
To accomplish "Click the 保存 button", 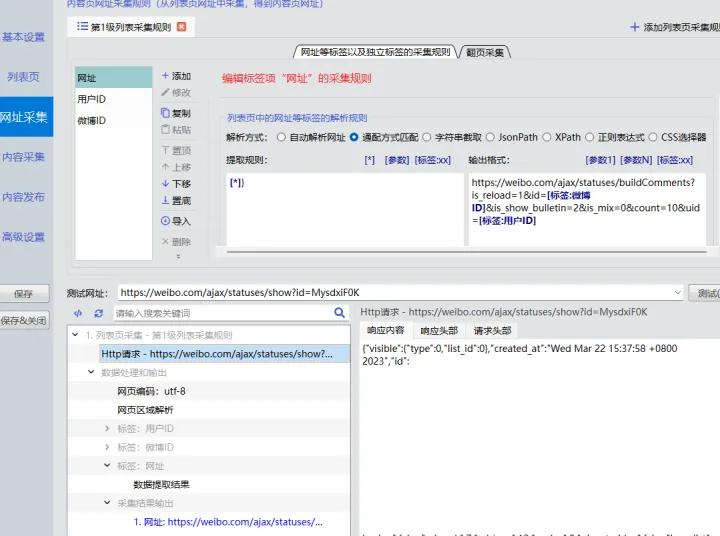I will click(x=24, y=293).
